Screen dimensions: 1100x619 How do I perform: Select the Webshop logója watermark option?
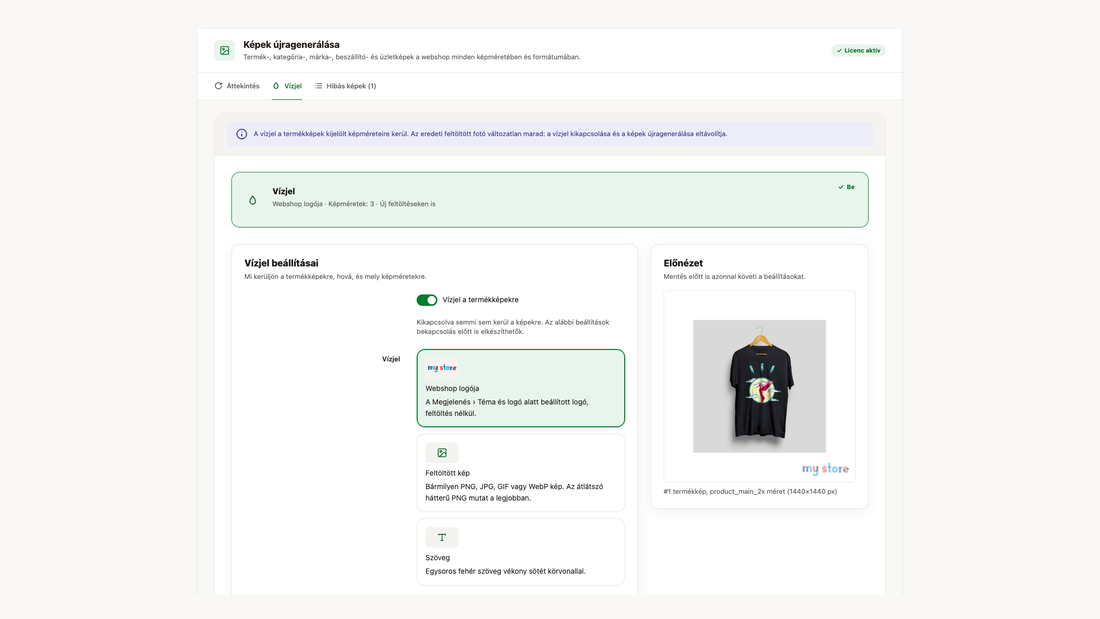coord(521,388)
